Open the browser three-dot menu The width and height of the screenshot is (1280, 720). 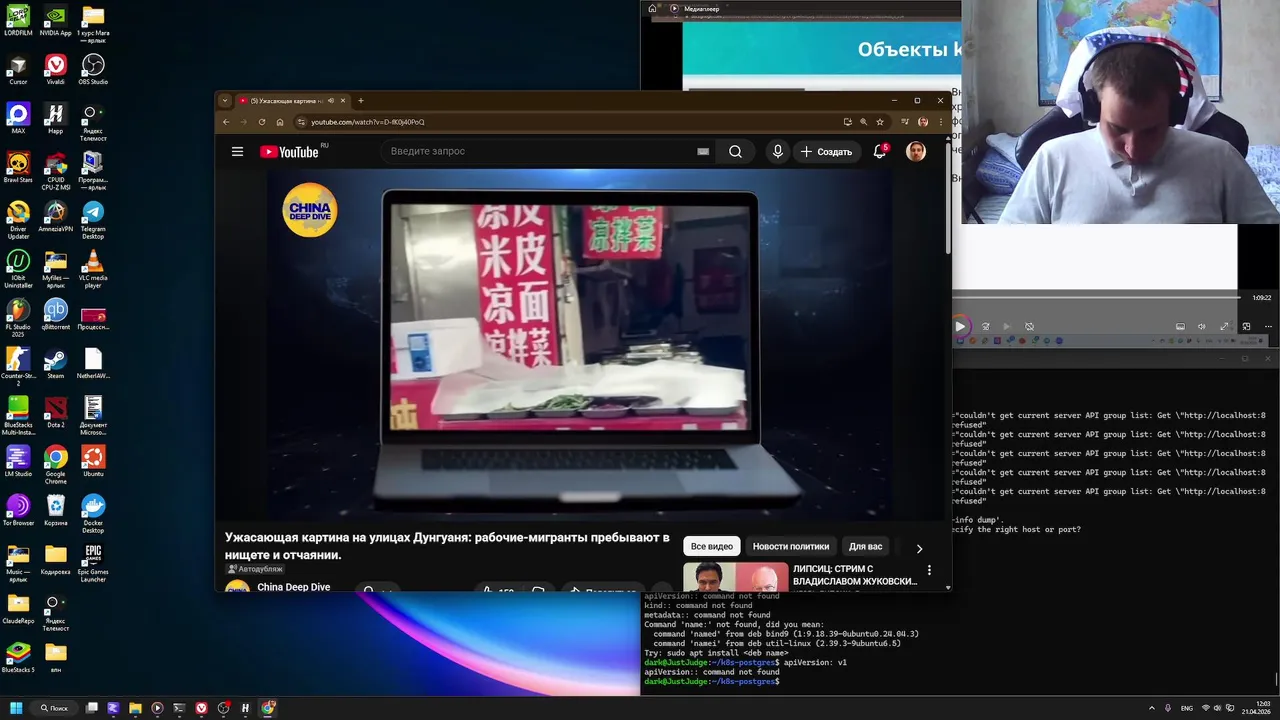tap(940, 122)
